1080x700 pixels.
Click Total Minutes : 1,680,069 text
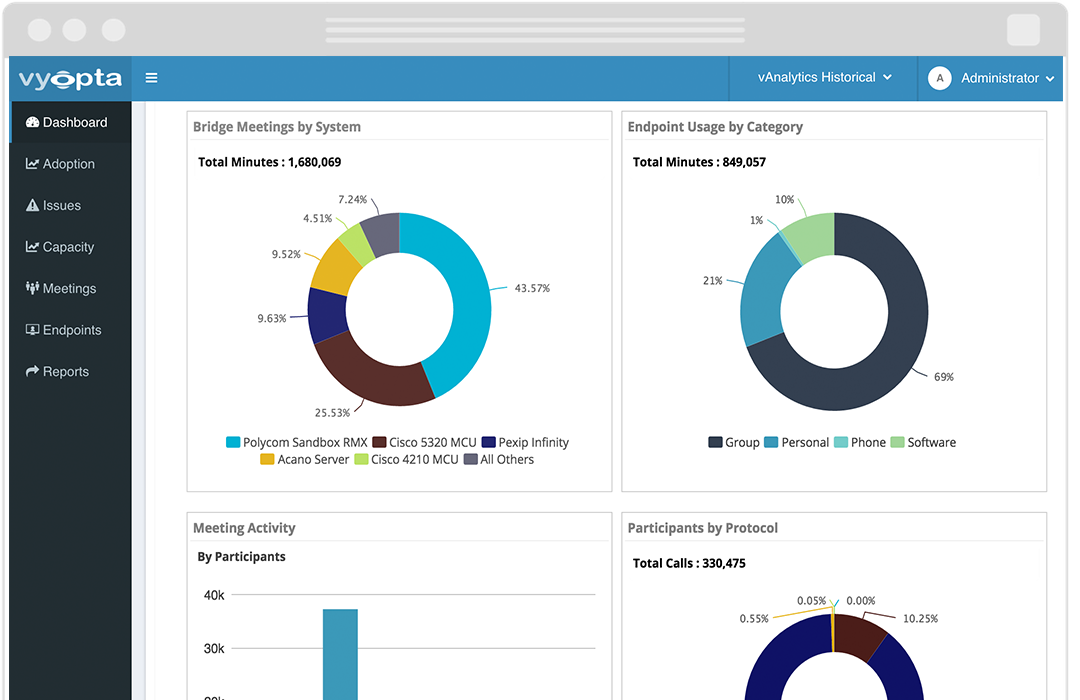(x=269, y=162)
